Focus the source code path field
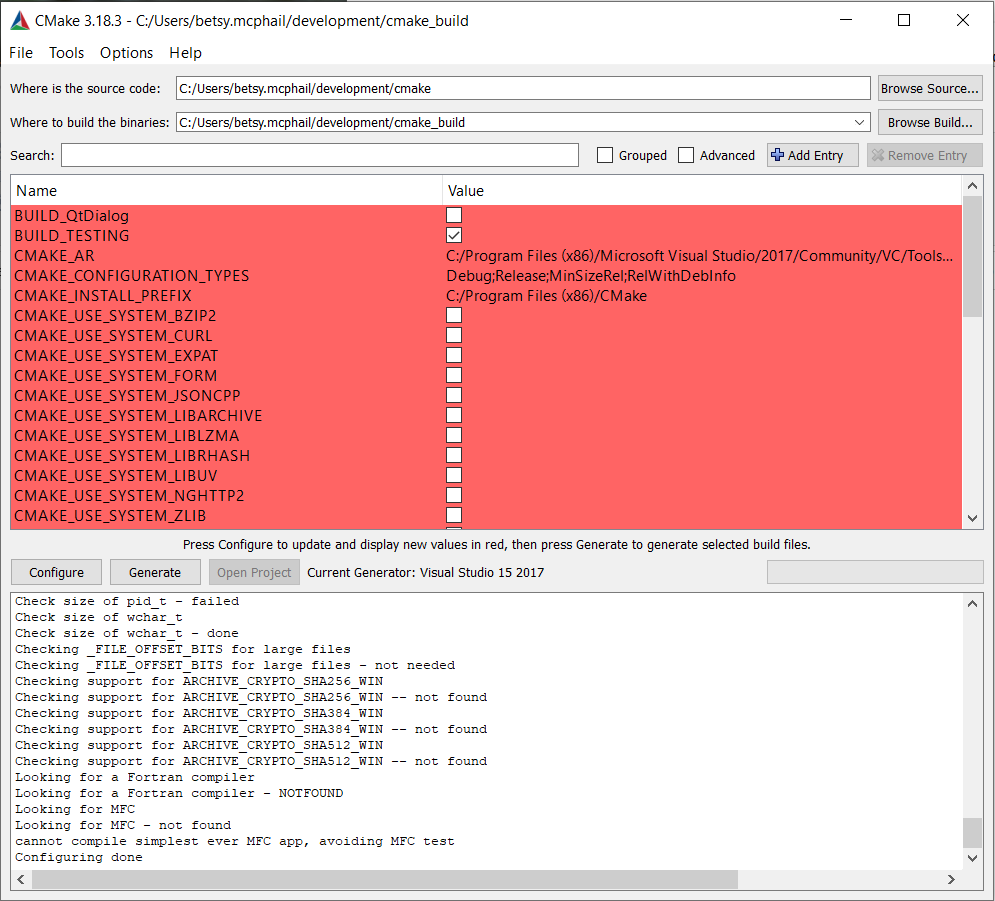 pyautogui.click(x=523, y=88)
